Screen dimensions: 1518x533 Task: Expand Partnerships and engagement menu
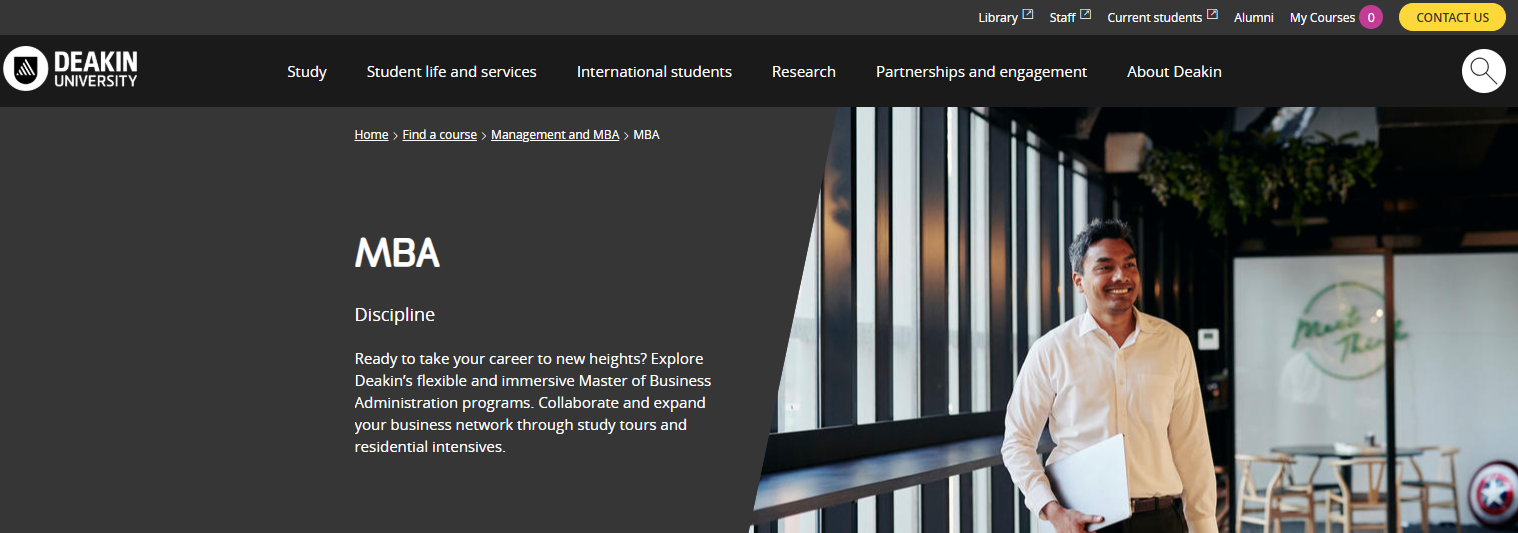981,72
